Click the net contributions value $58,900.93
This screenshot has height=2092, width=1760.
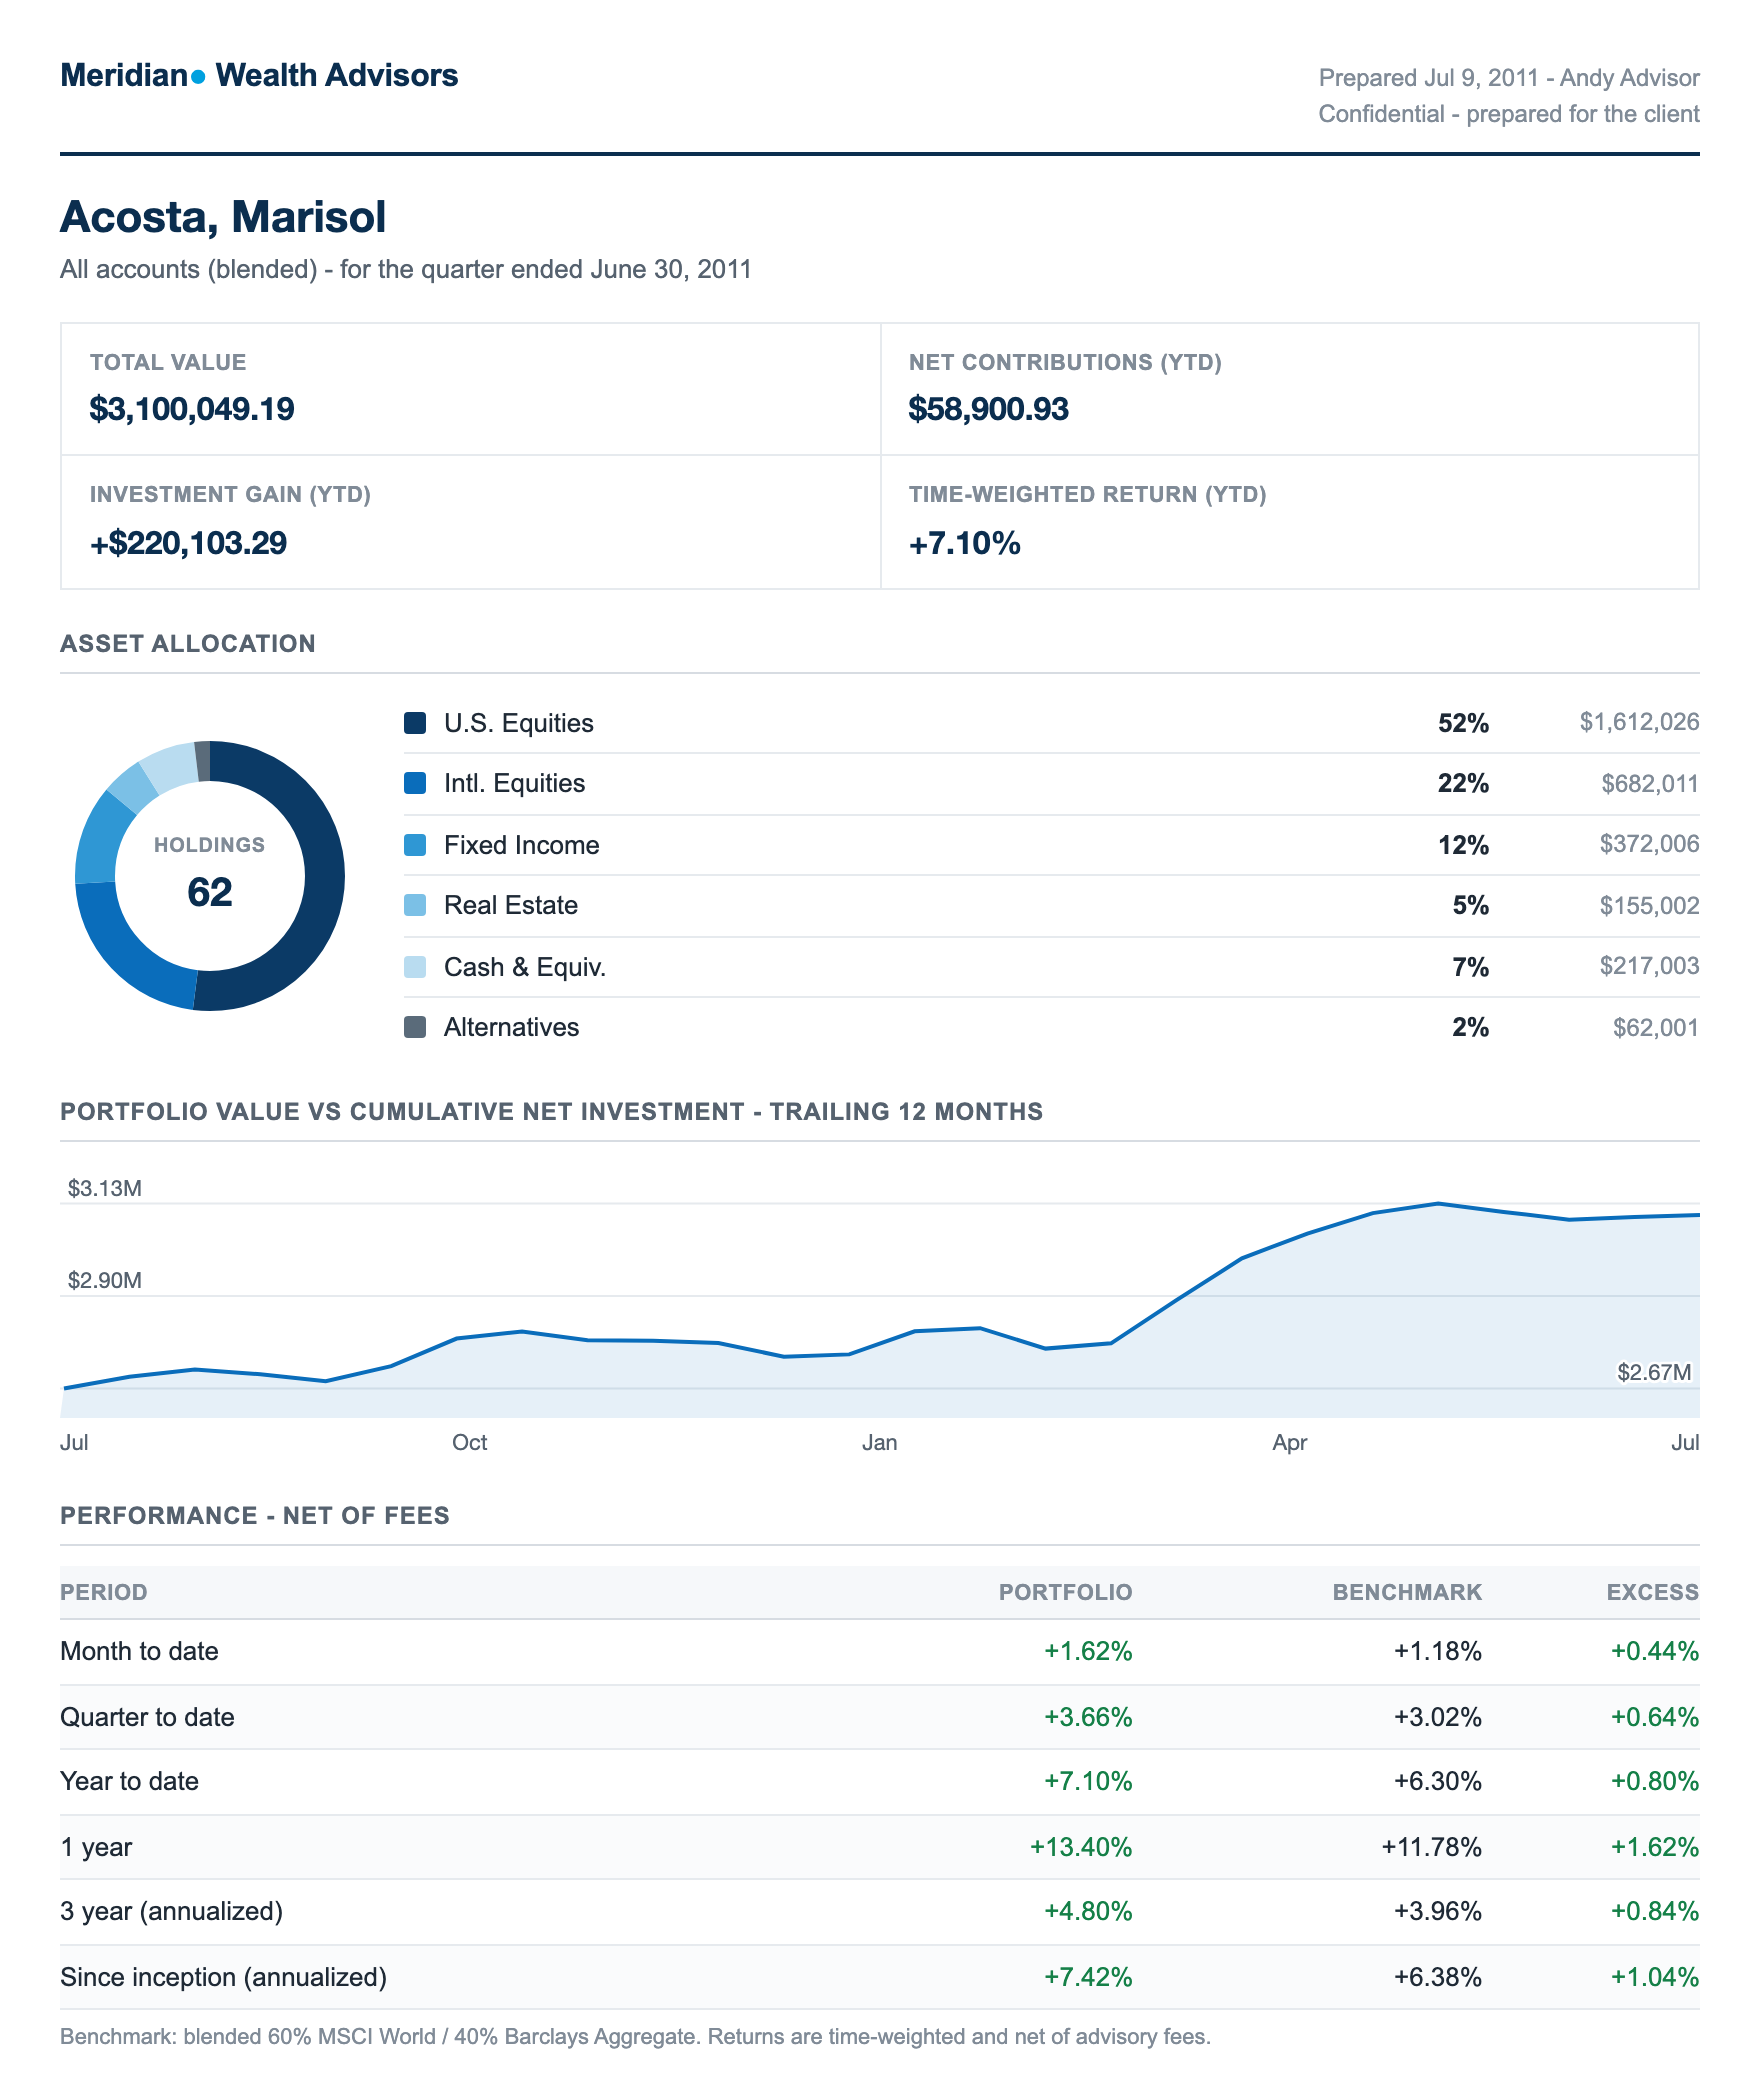(988, 409)
